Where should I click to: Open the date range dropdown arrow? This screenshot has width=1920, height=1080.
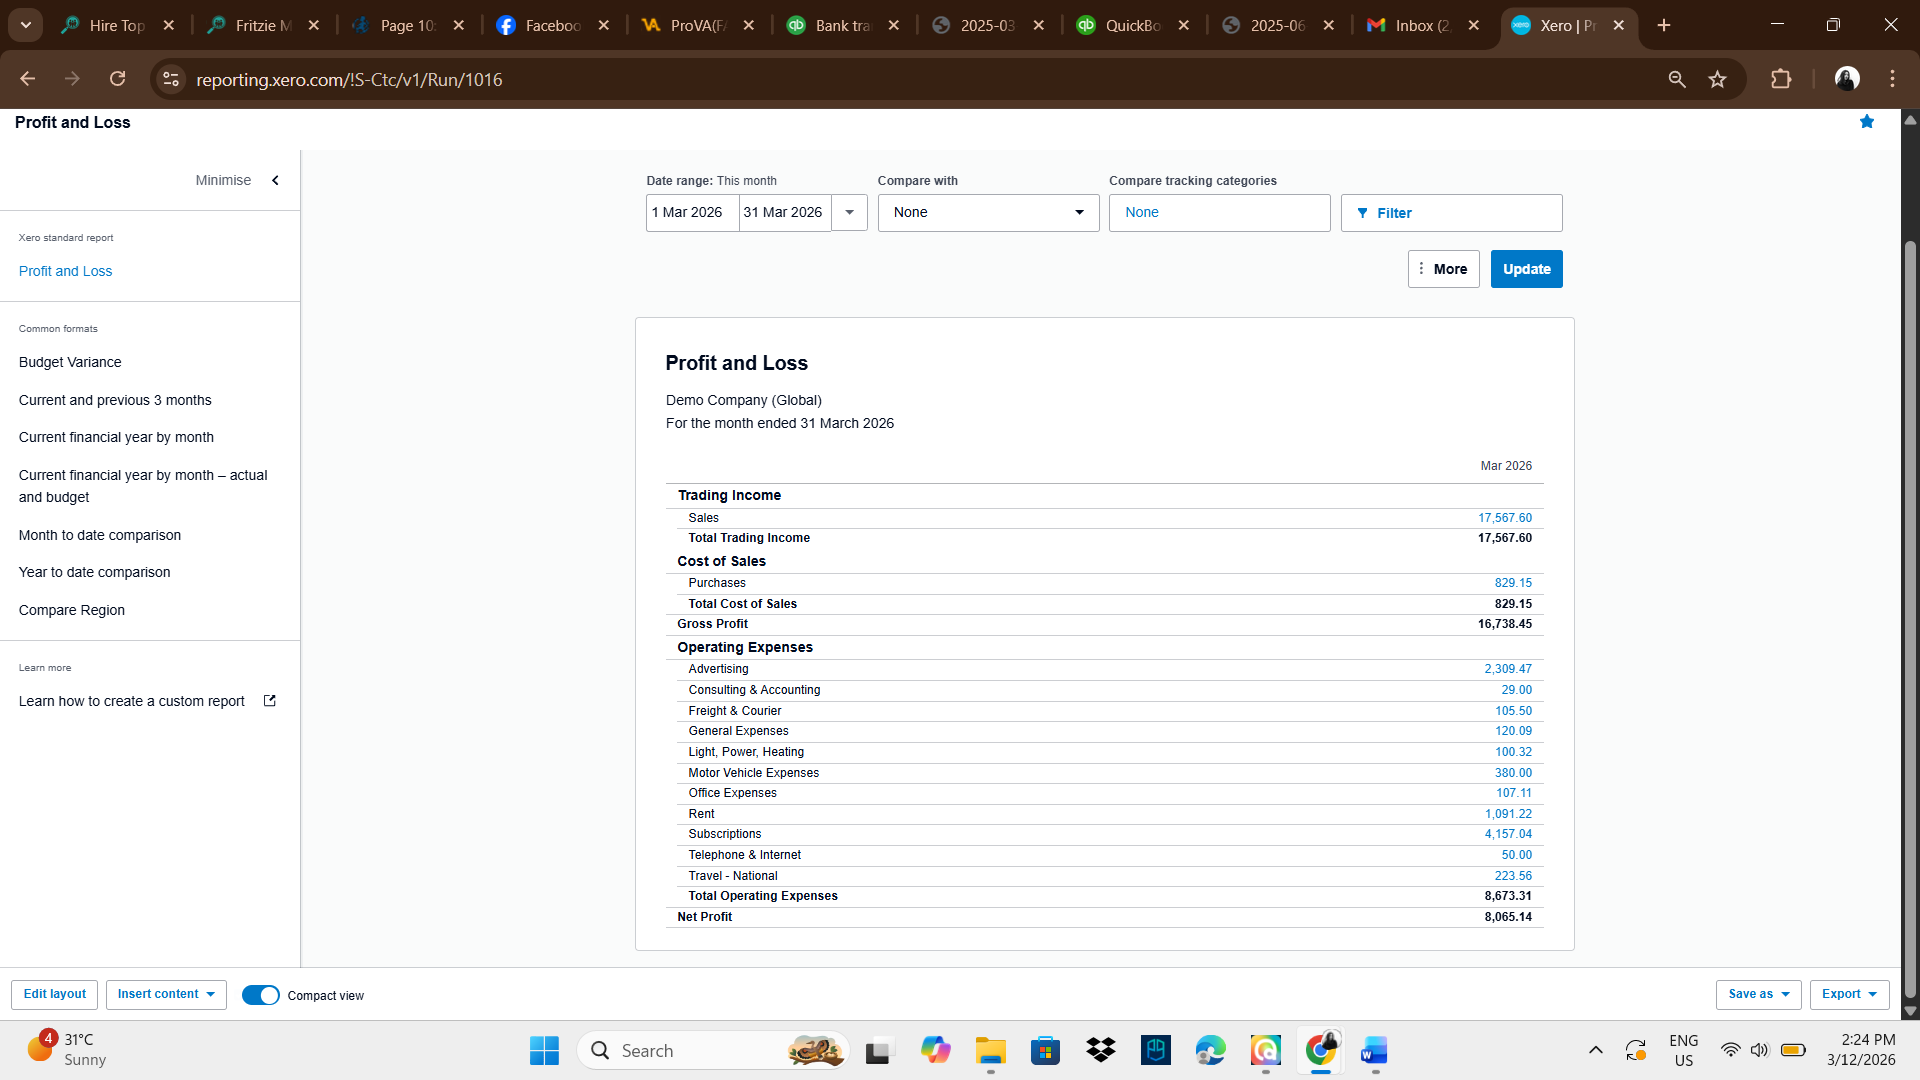849,213
